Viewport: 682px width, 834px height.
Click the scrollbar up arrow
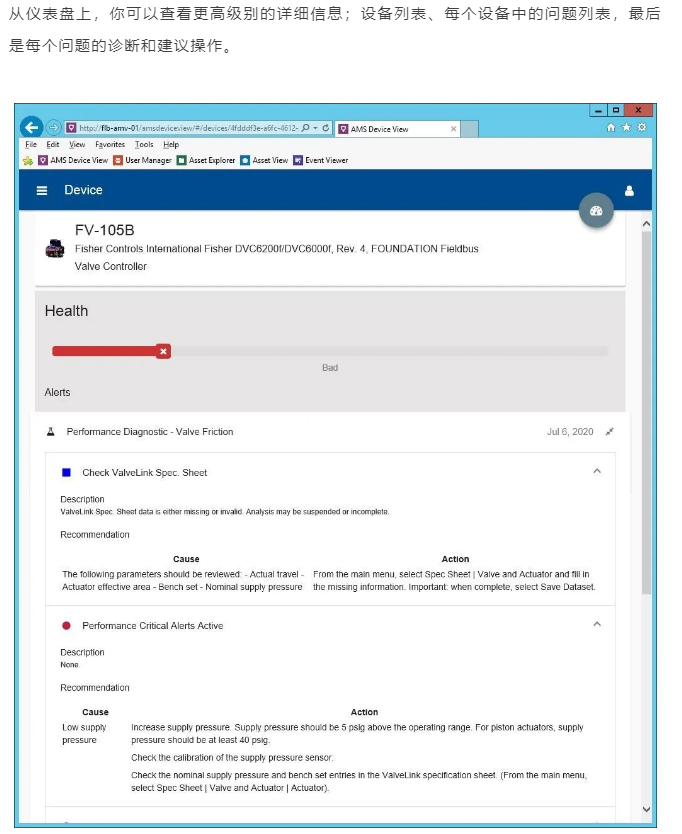click(646, 224)
